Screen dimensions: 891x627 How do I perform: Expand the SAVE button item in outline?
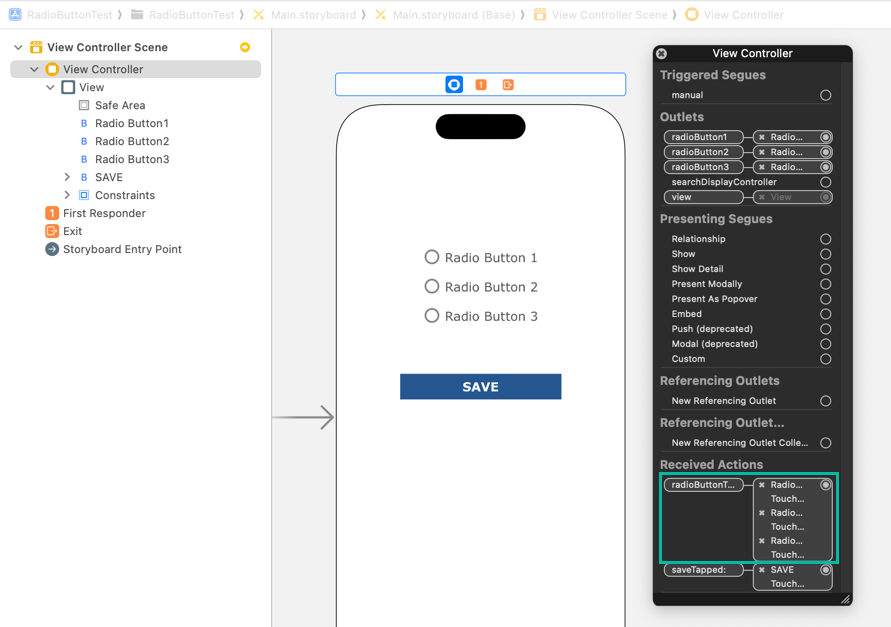[67, 177]
